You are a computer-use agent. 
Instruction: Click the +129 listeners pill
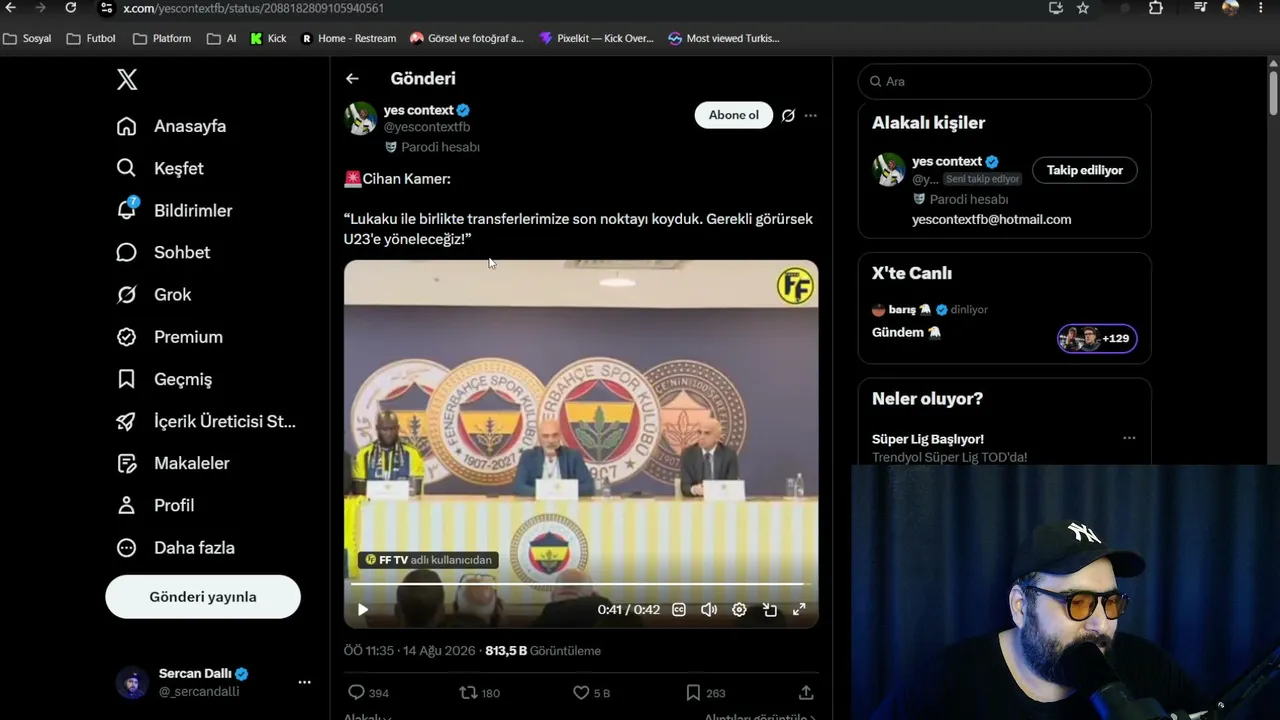tap(1097, 338)
